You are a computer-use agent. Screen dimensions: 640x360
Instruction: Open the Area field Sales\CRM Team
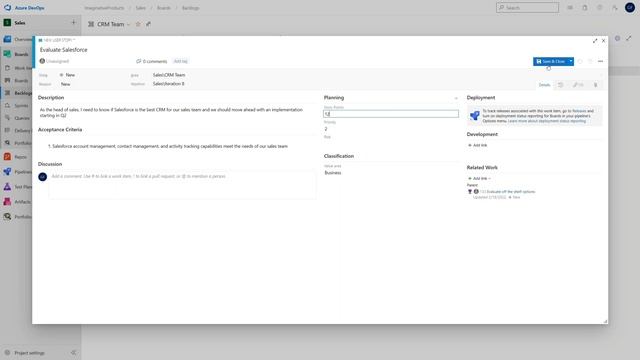point(169,75)
